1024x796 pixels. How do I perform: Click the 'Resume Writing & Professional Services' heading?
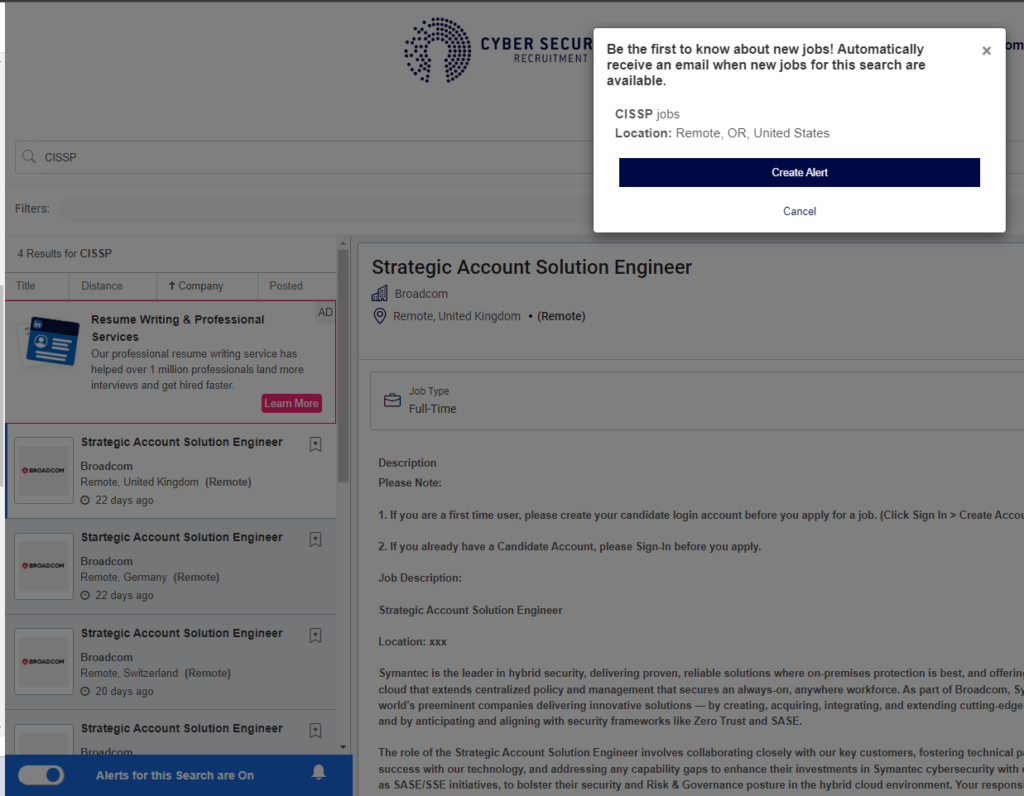coord(178,328)
